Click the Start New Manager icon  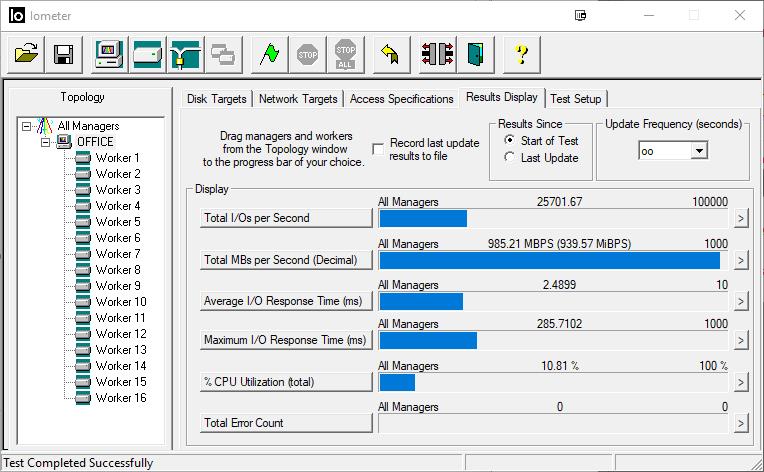click(109, 54)
